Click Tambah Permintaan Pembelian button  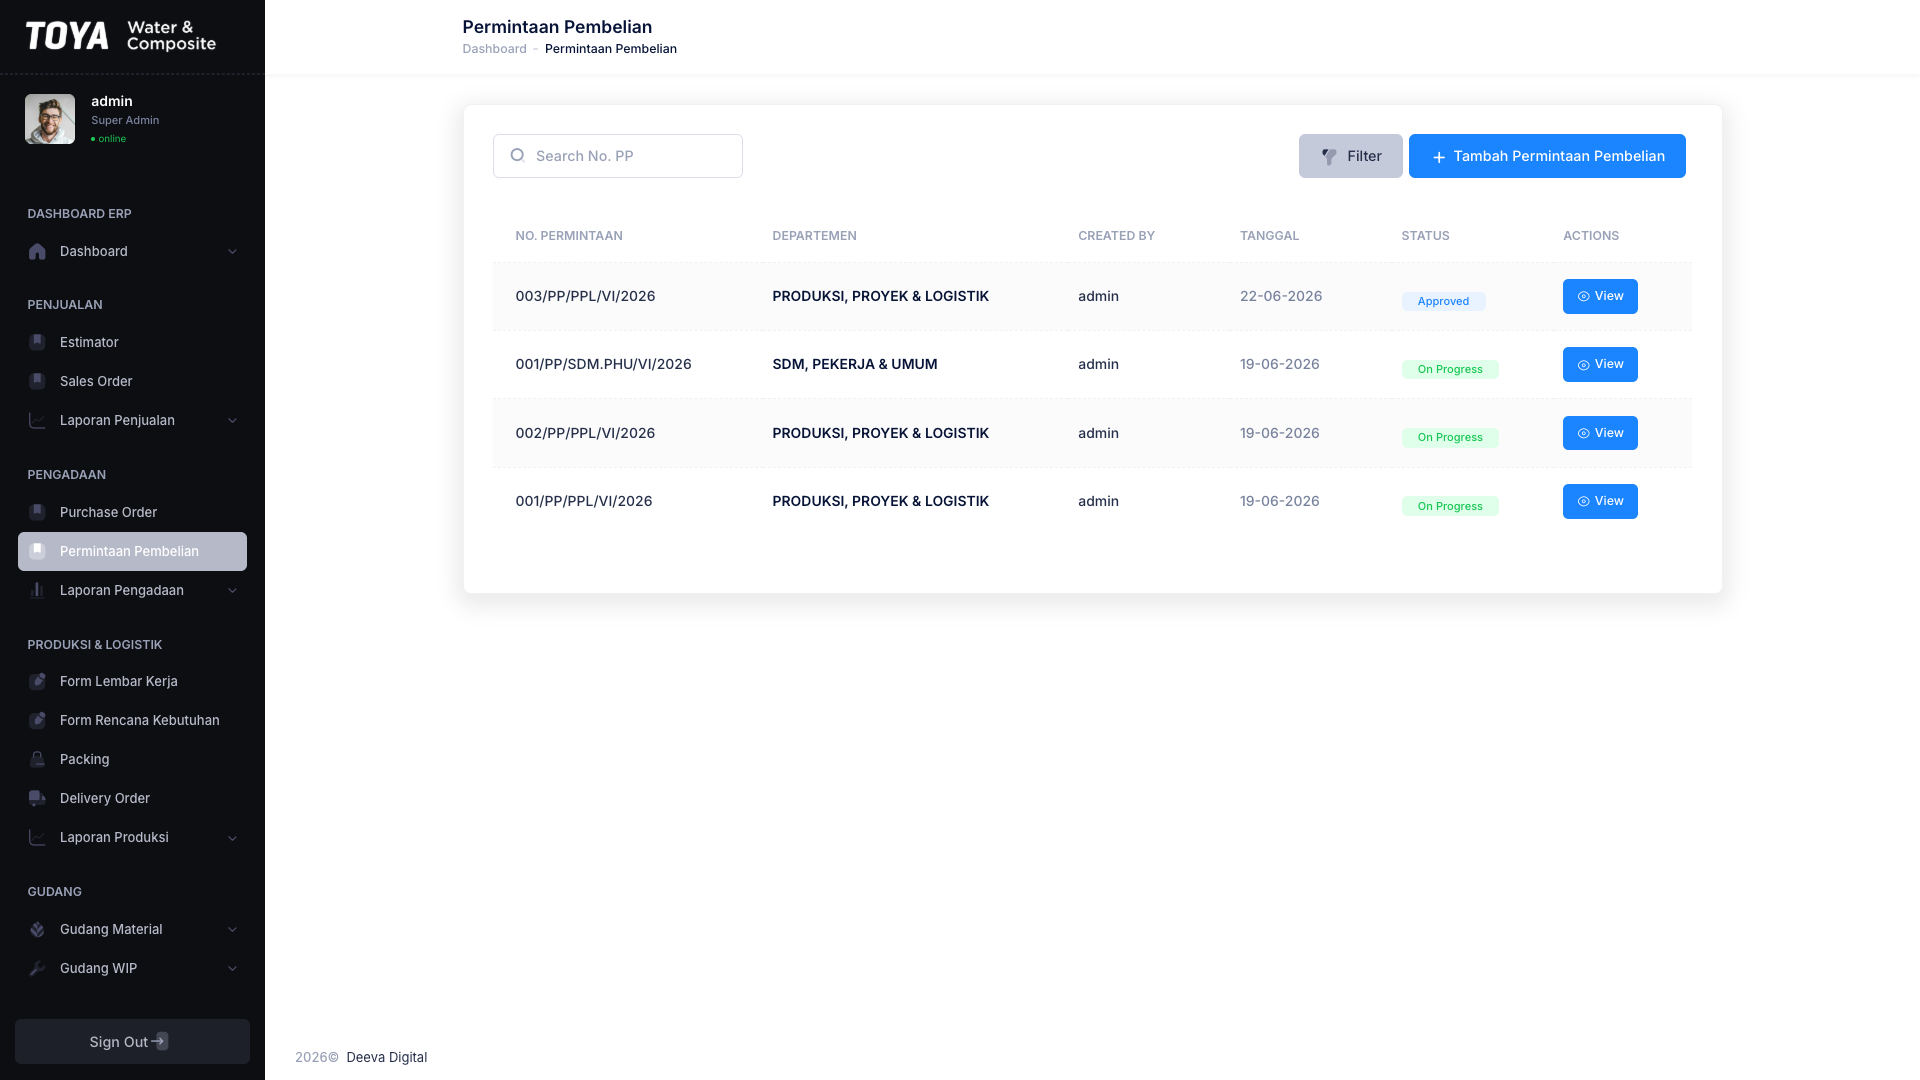pos(1547,156)
